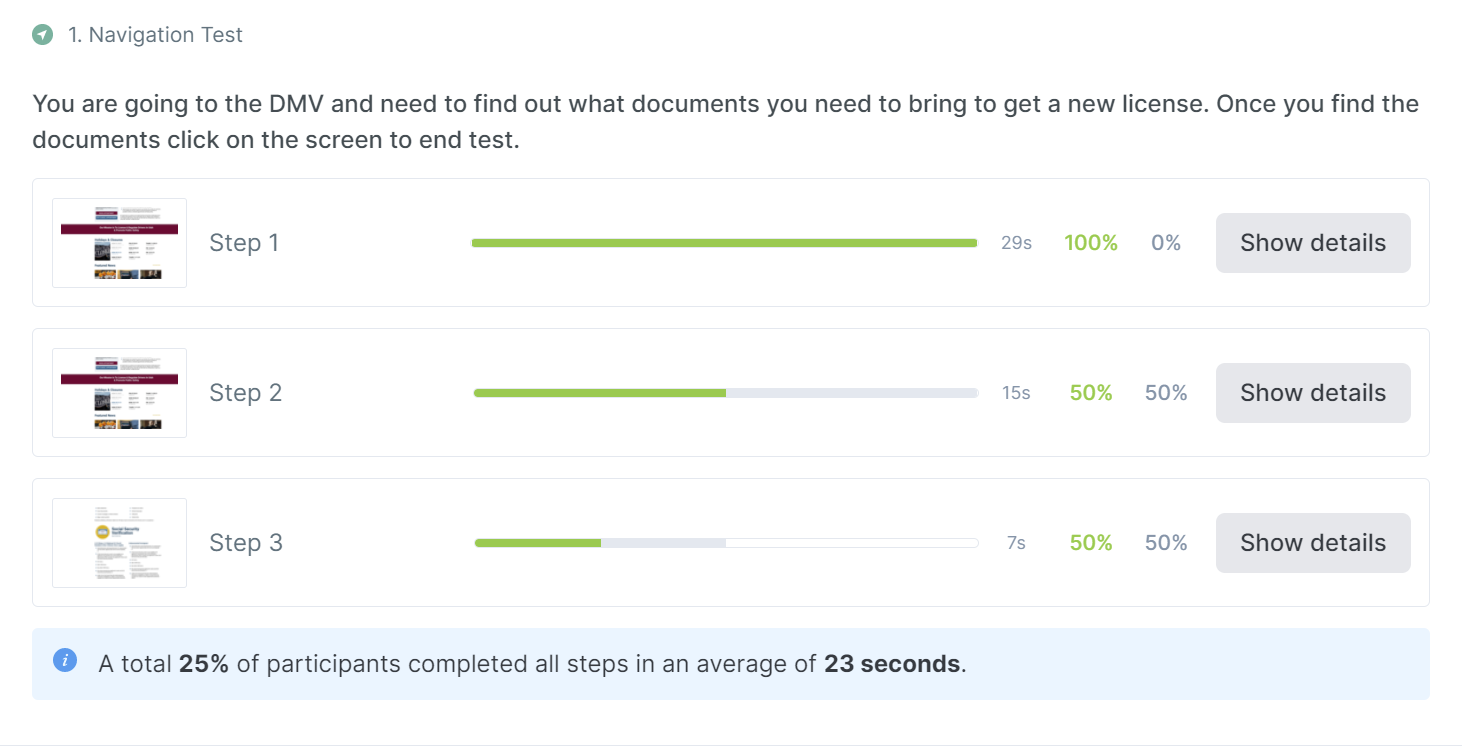Select the Step 2 label

(x=246, y=393)
